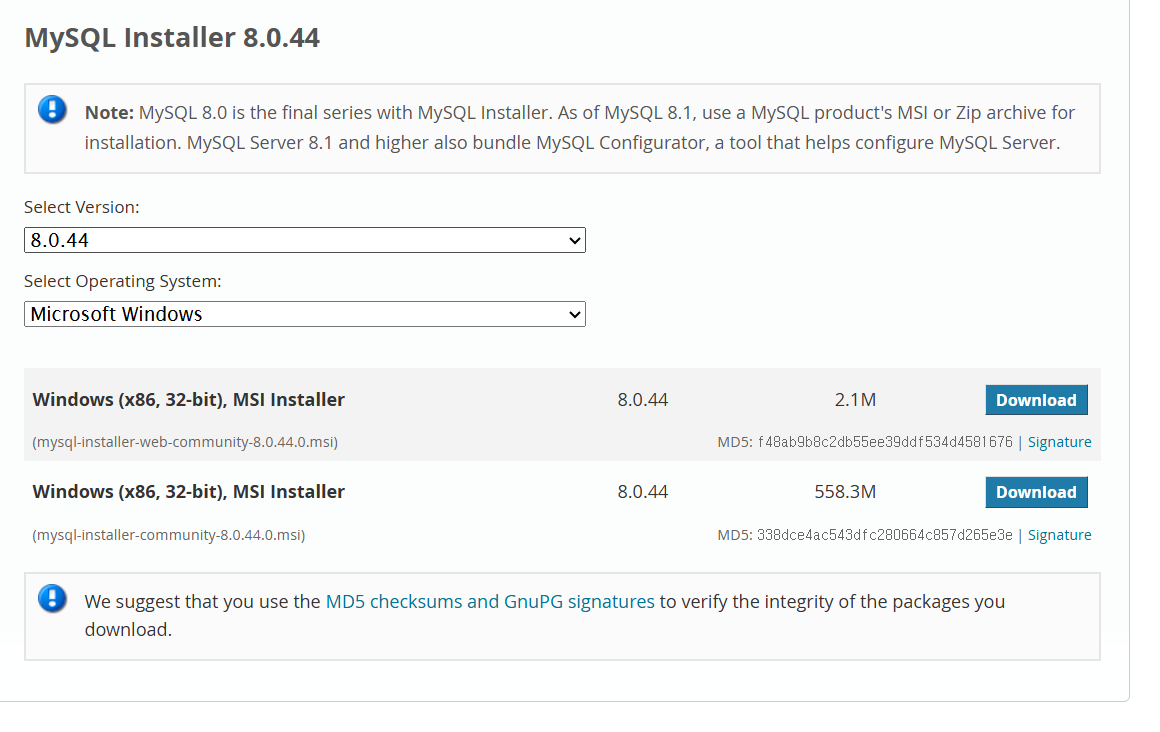Click the MSI Installer title in the 2.1M row

tap(189, 400)
